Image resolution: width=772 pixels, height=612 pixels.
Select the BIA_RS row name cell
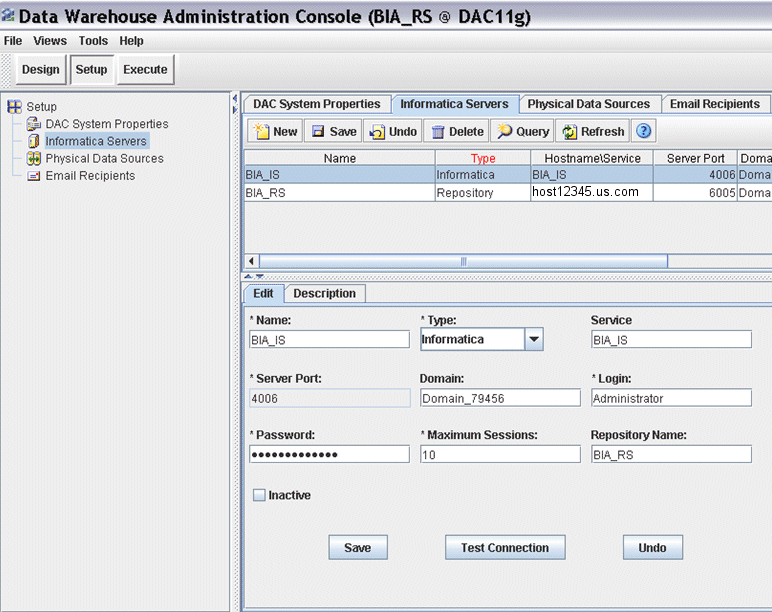coord(340,193)
